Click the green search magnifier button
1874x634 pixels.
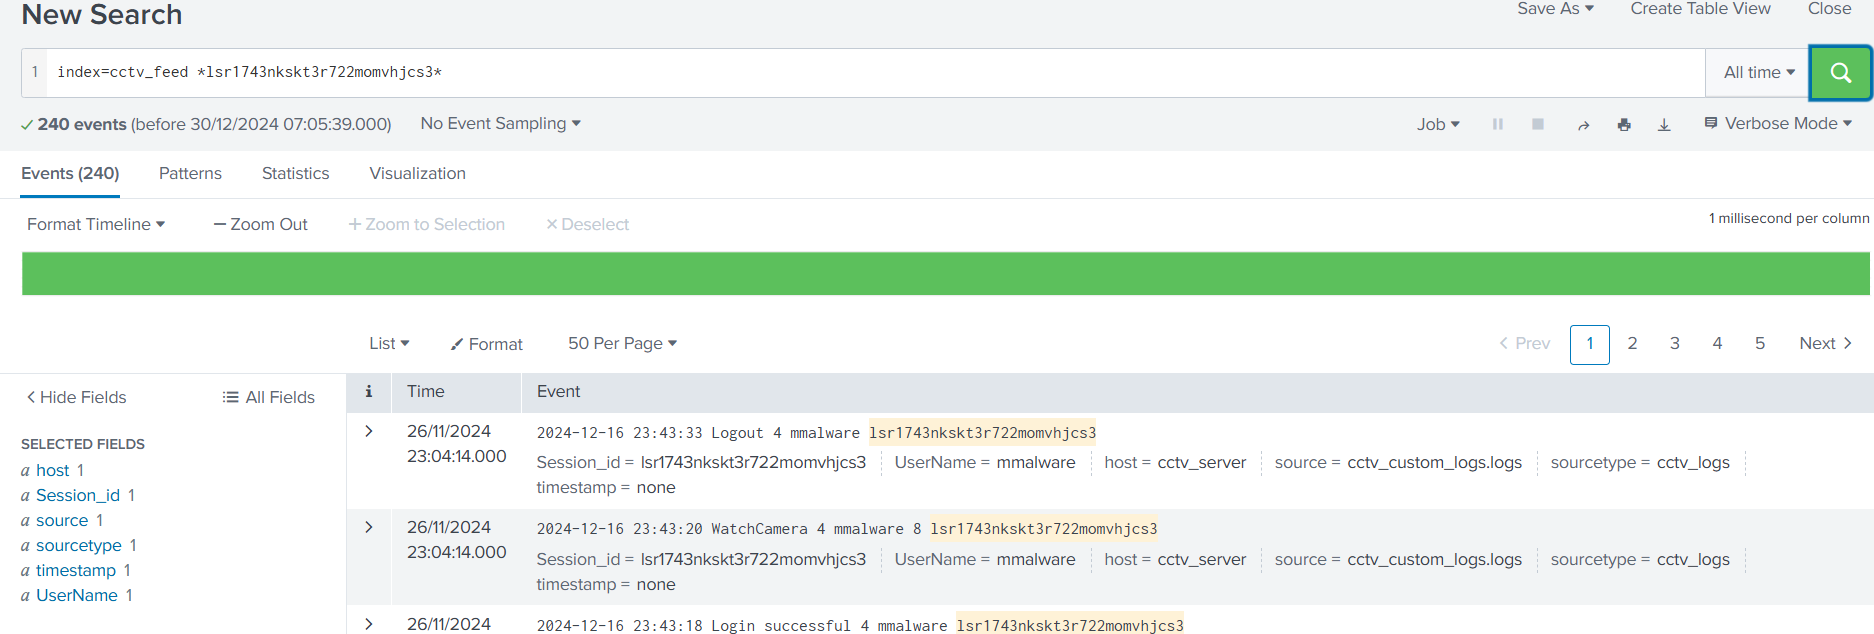pyautogui.click(x=1840, y=73)
